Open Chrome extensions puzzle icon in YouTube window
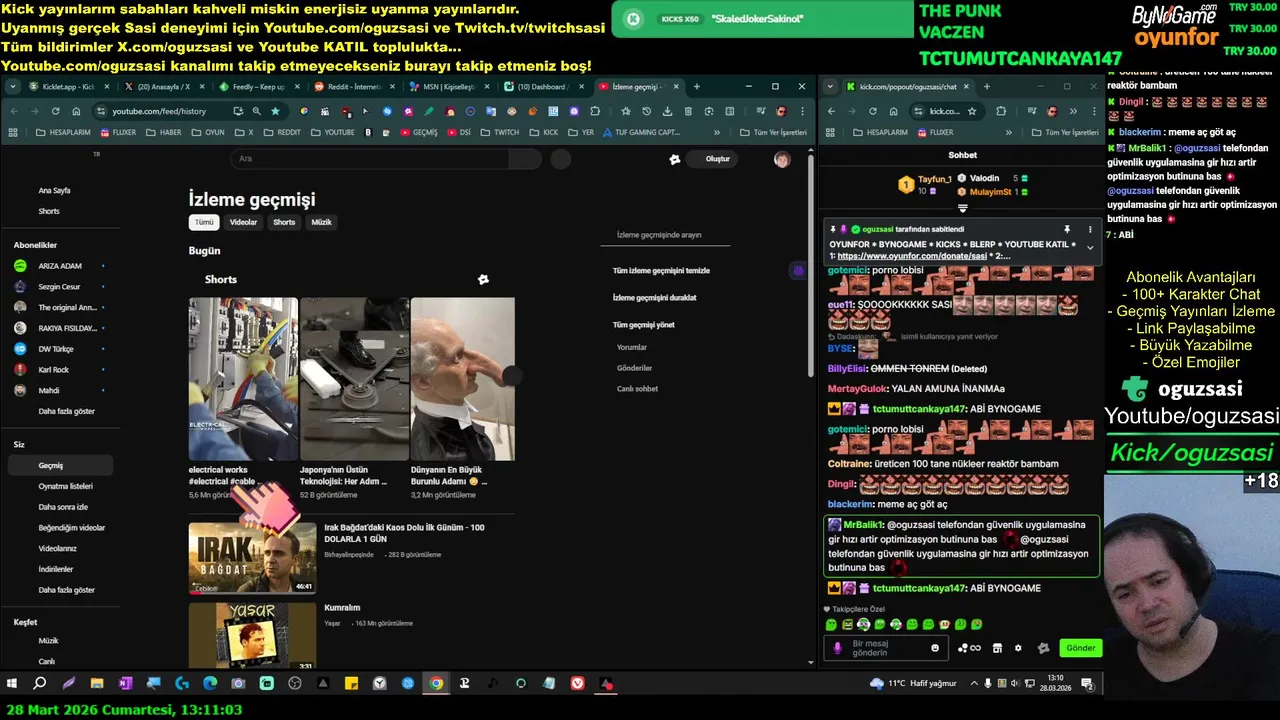 (597, 111)
